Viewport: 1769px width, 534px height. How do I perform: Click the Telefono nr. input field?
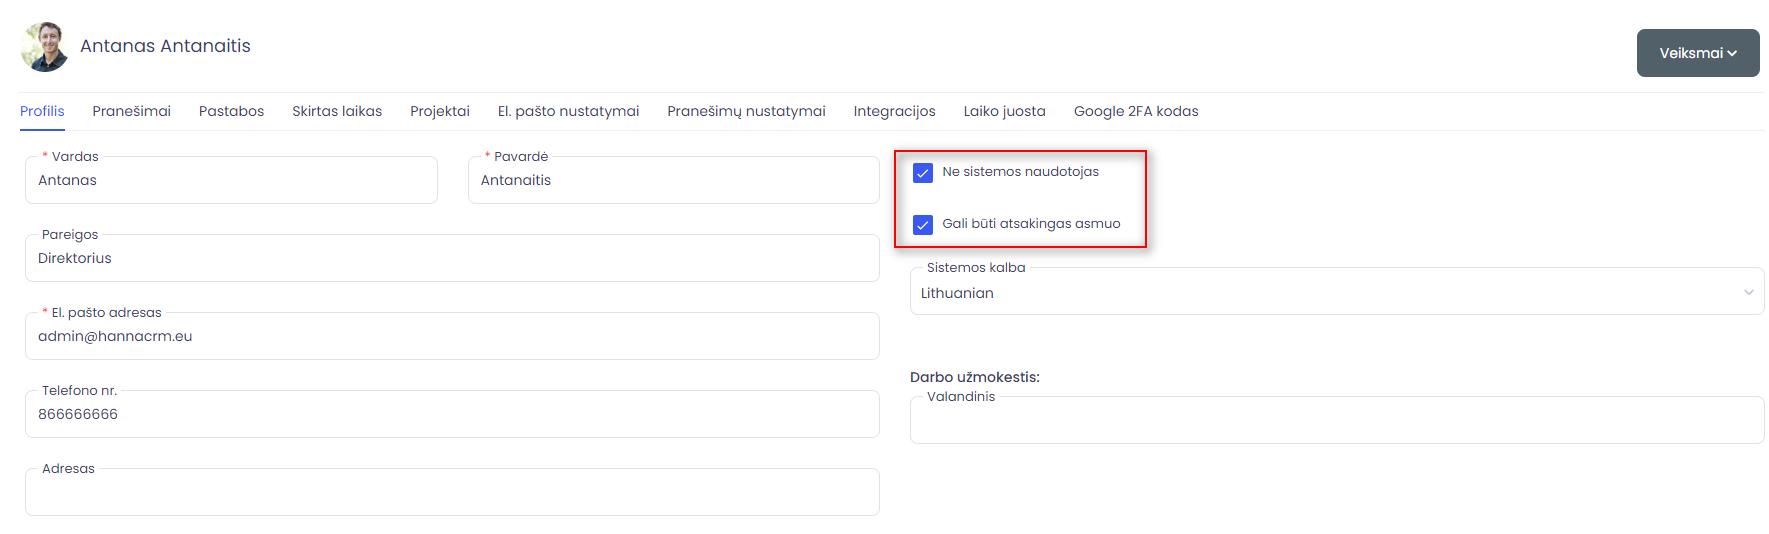[x=452, y=414]
